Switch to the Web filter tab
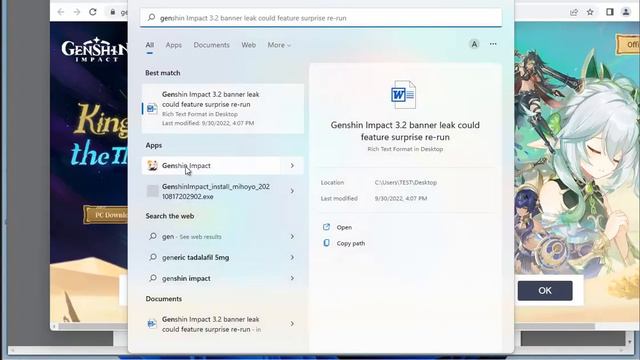The width and height of the screenshot is (640, 360). (x=249, y=45)
